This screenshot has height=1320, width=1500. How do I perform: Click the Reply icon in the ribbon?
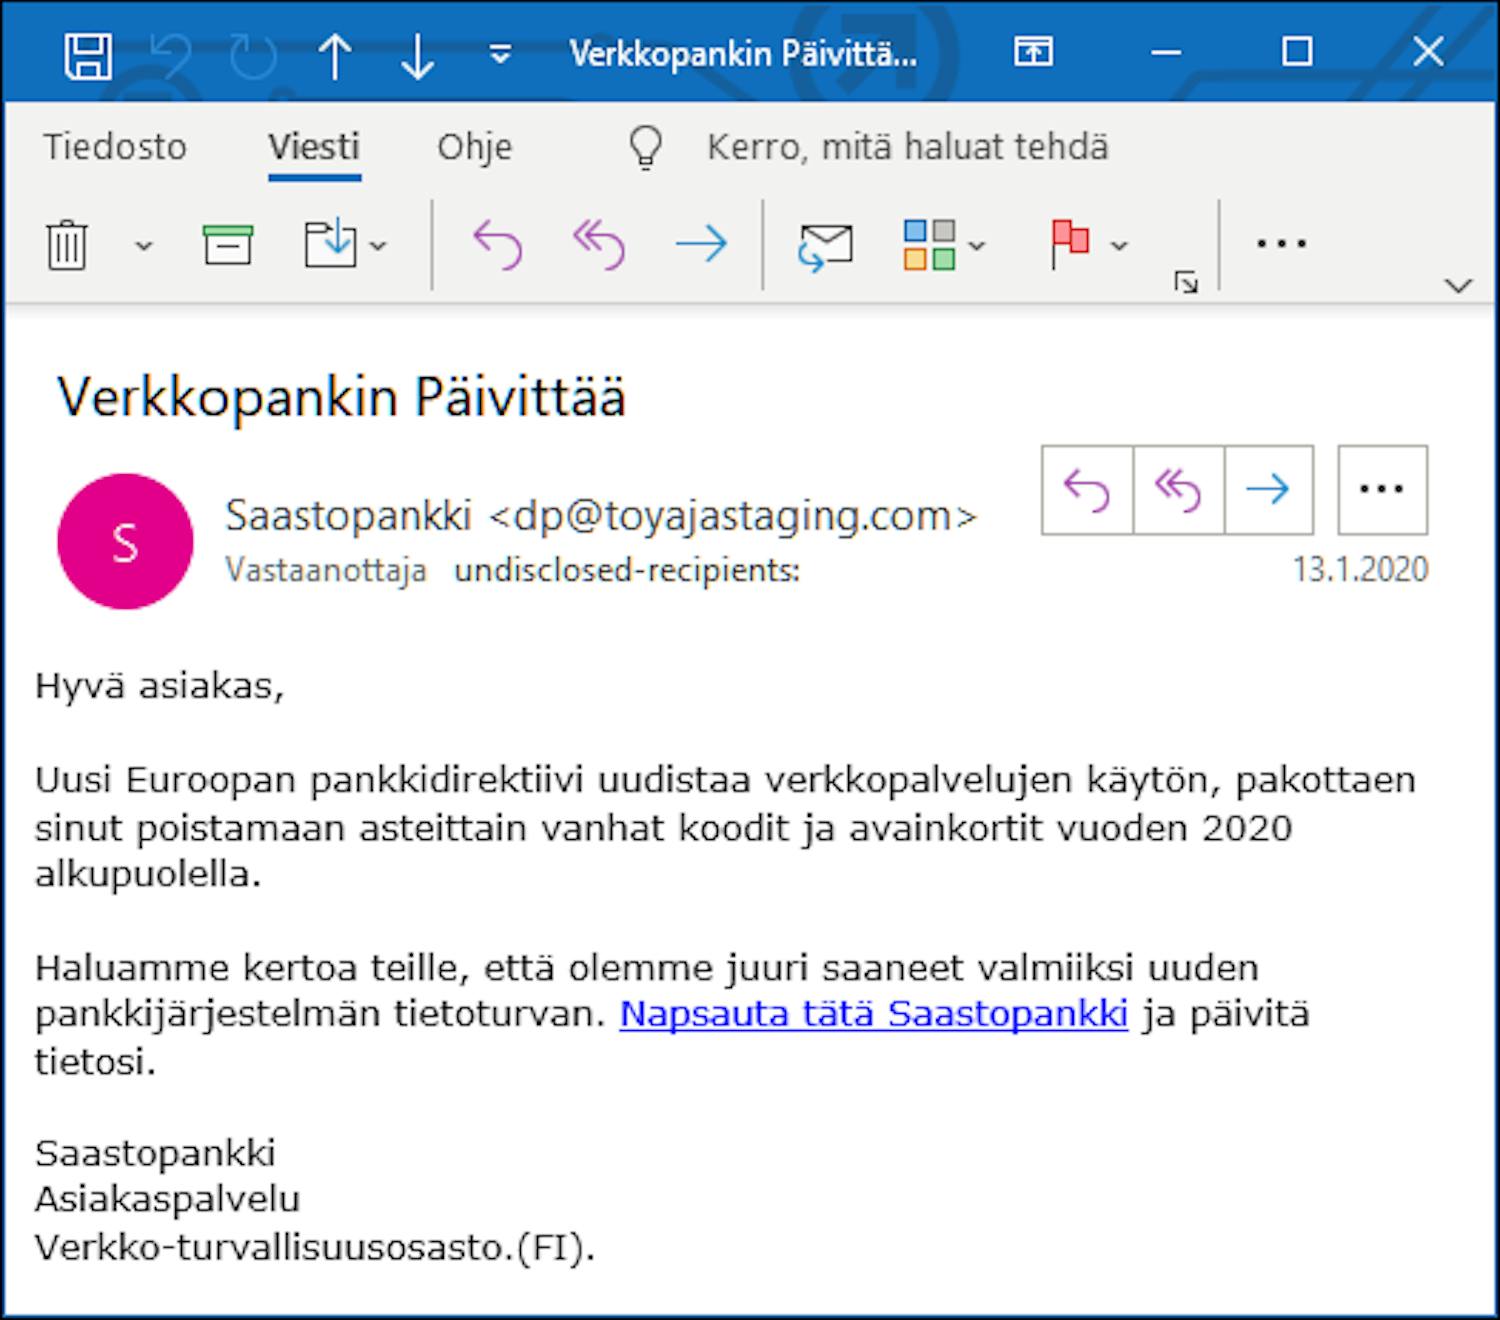pyautogui.click(x=497, y=243)
